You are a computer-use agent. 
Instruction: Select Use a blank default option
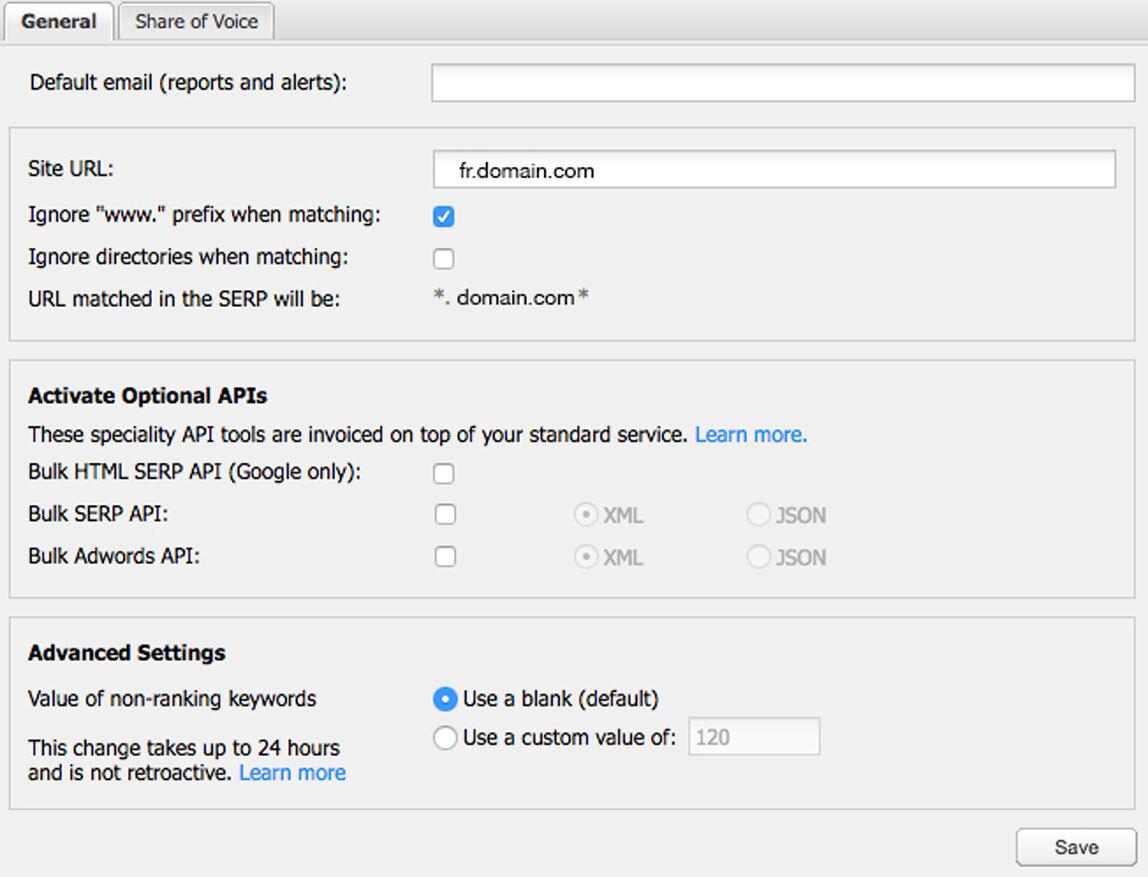pos(447,698)
